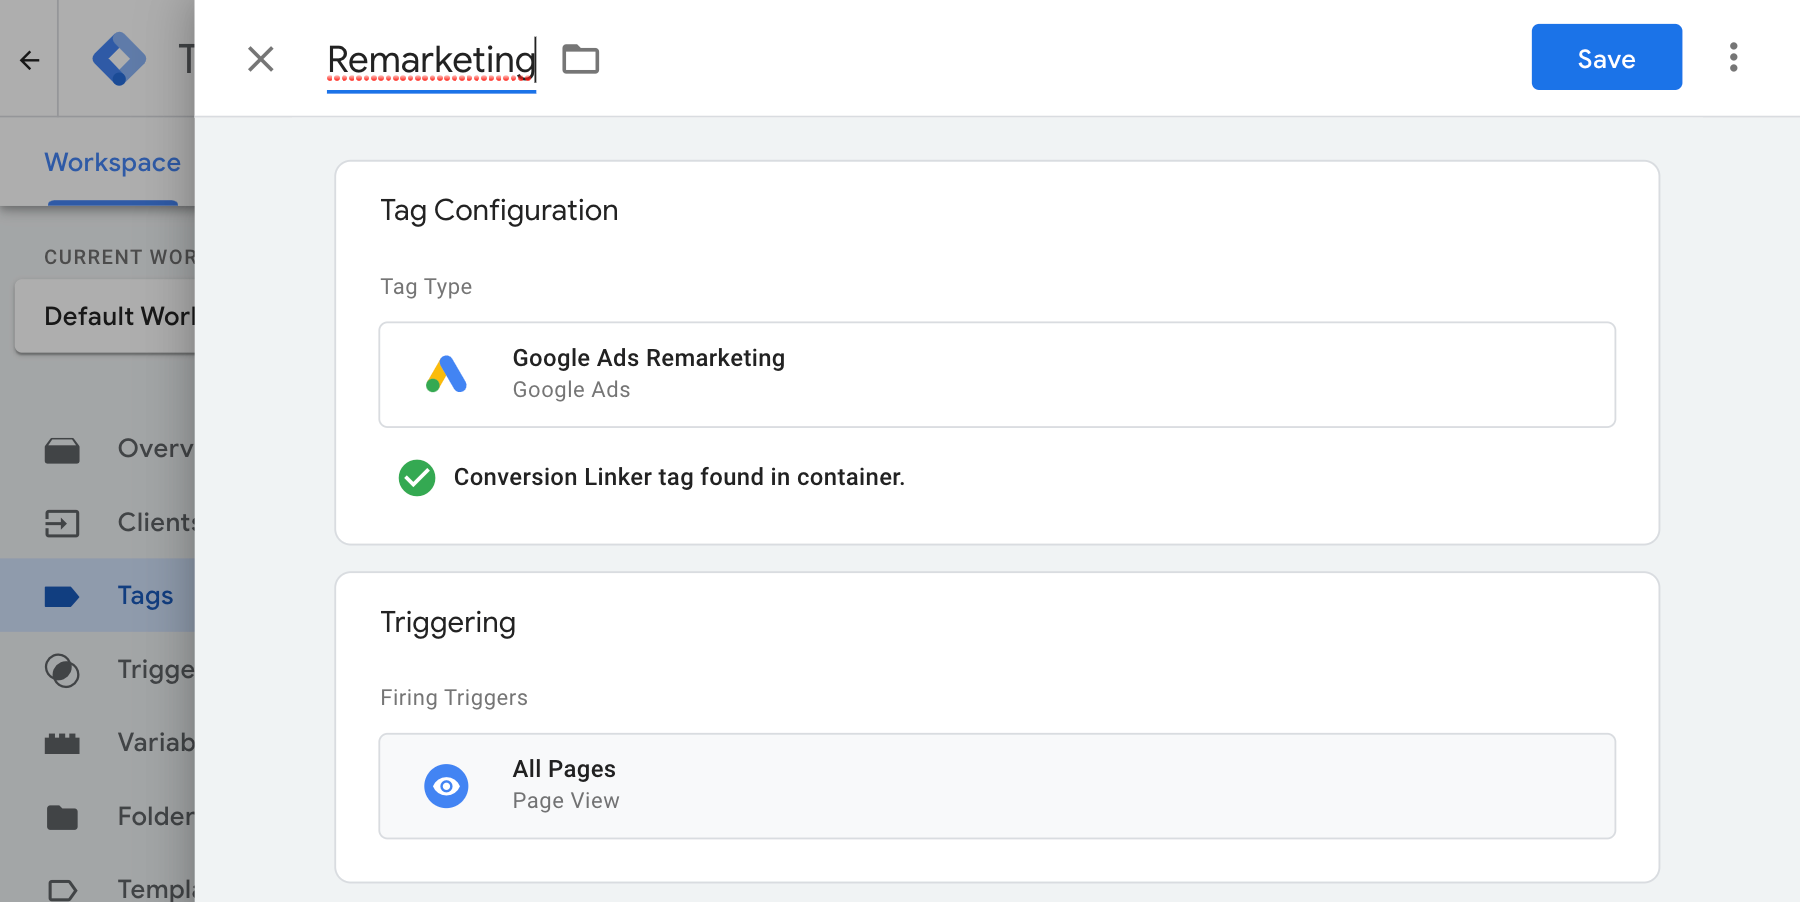1800x902 pixels.
Task: Open the Google Ads Remarketing tag type
Action: pyautogui.click(x=997, y=374)
